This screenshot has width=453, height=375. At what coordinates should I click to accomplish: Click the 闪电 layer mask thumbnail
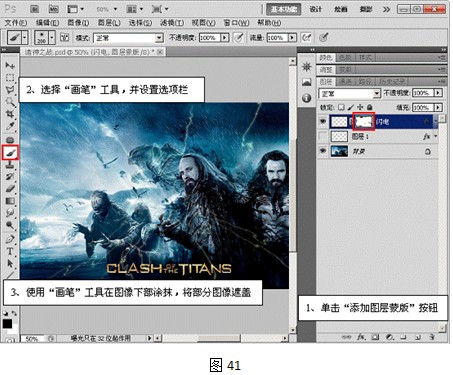coord(364,122)
